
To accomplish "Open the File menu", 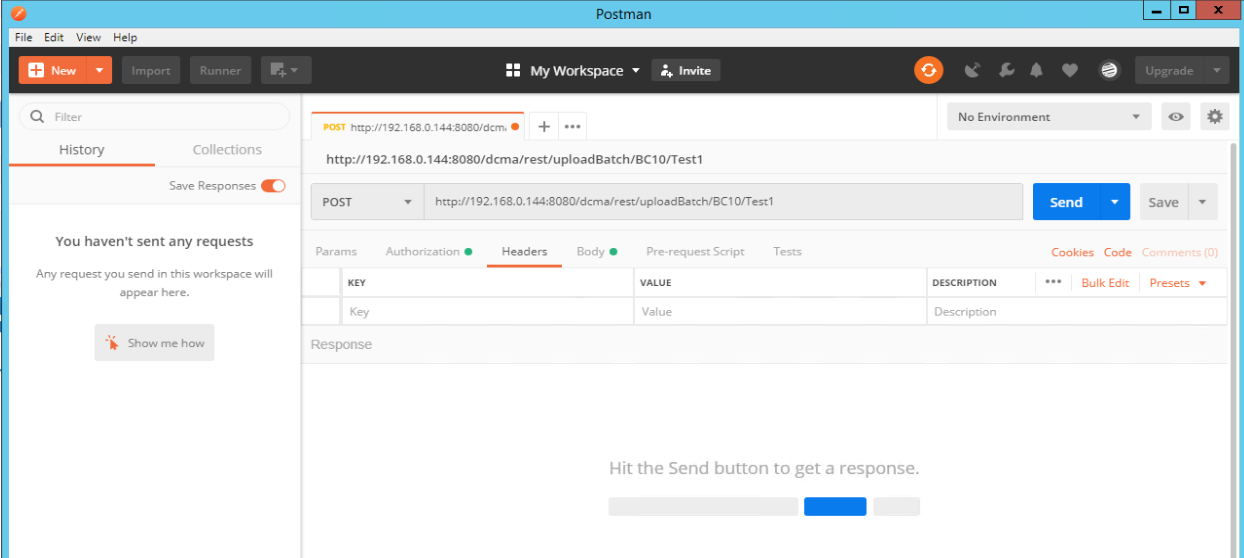I will point(24,37).
